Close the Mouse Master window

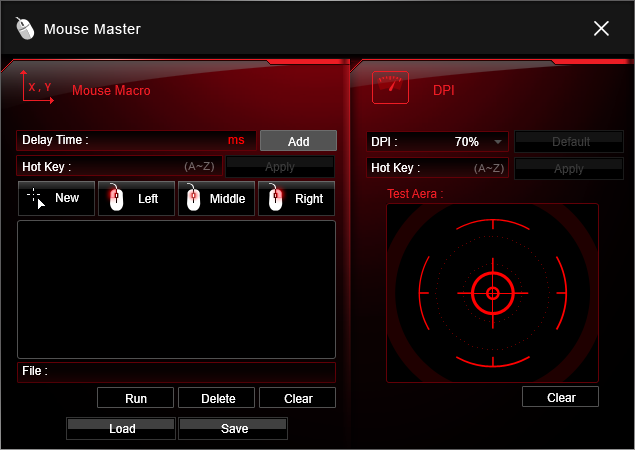coord(601,28)
